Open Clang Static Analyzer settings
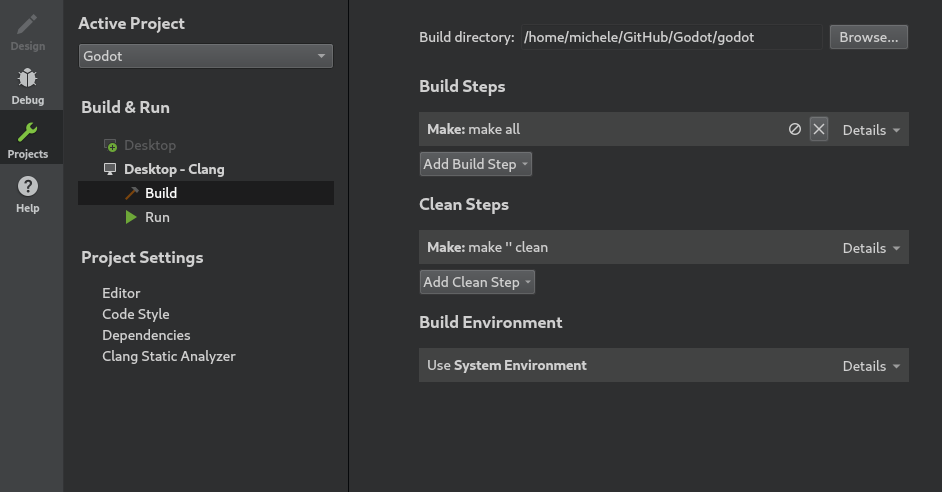The width and height of the screenshot is (942, 492). coord(169,356)
